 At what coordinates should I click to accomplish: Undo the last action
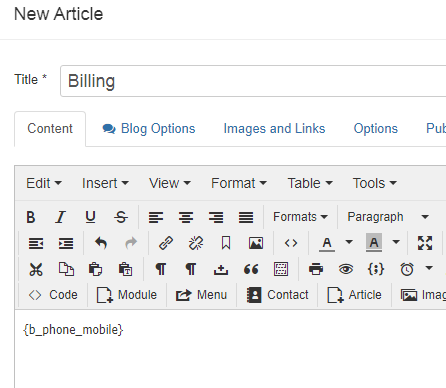point(101,243)
